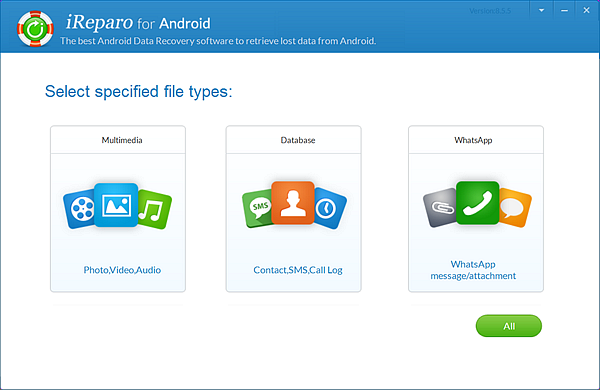Click the green WhatsApp phone icon
The height and width of the screenshot is (390, 600).
pyautogui.click(x=478, y=202)
